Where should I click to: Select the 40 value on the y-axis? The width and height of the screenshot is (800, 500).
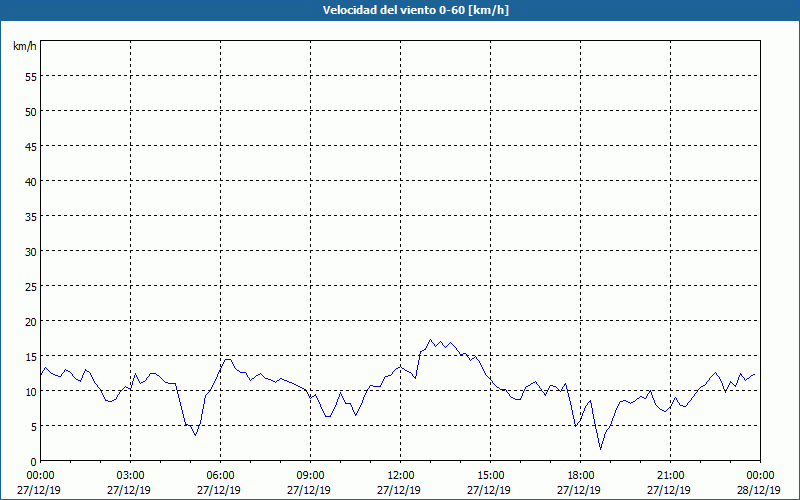pyautogui.click(x=31, y=181)
